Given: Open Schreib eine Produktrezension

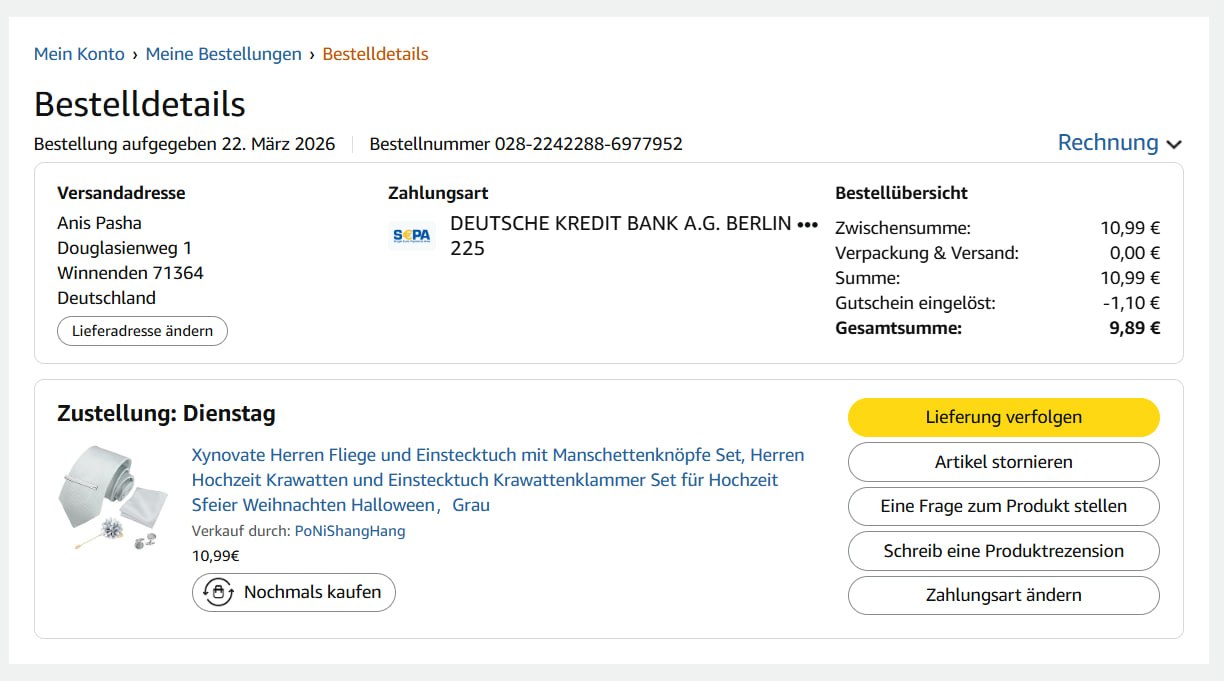Looking at the screenshot, I should [x=1003, y=551].
